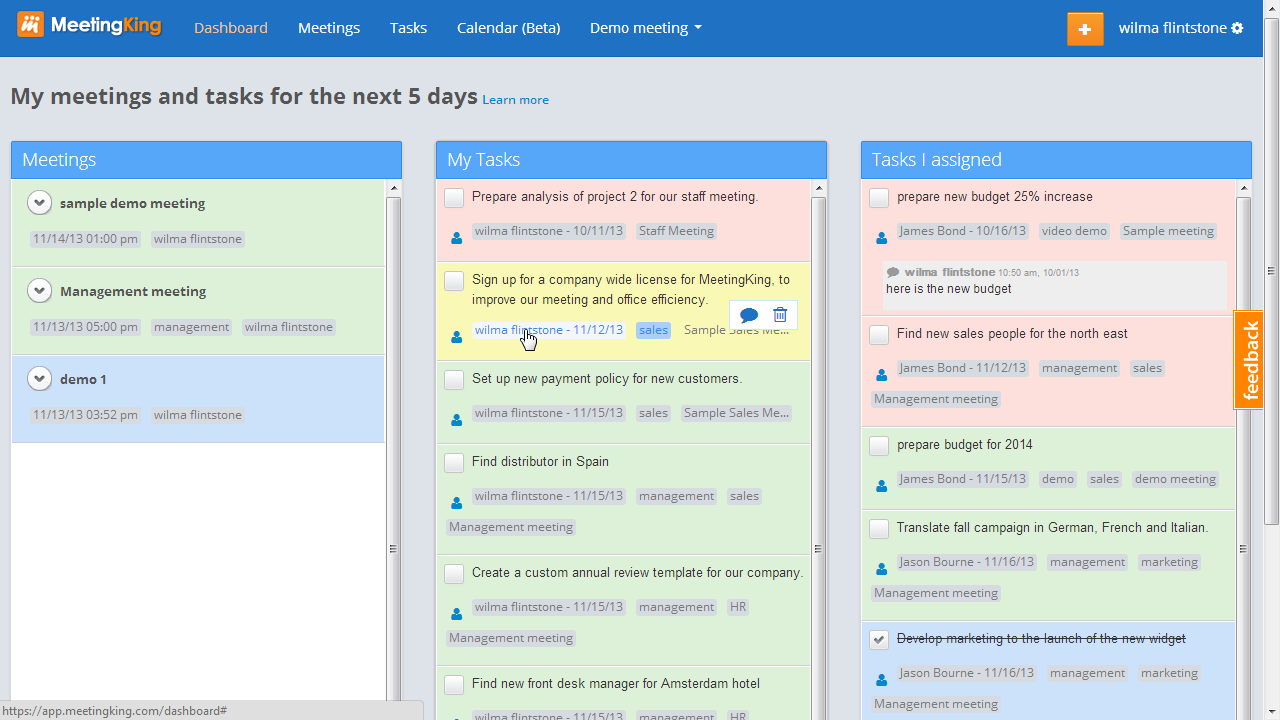Open Calendar (Beta) page
Screen dimensions: 1280x720
tap(508, 28)
